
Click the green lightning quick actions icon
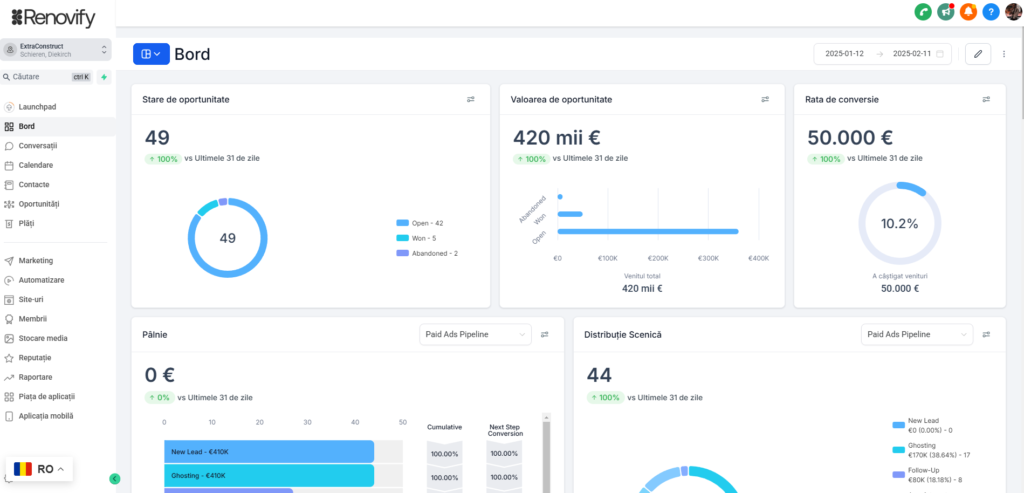tap(104, 77)
